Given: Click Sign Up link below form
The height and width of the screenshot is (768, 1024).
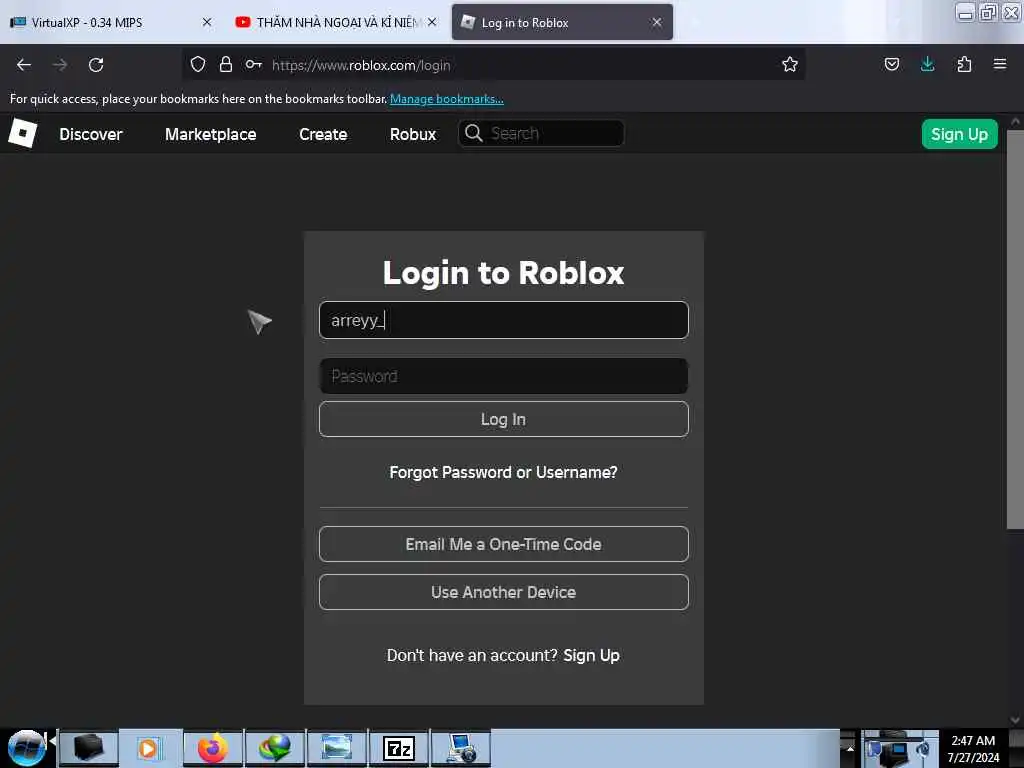Looking at the screenshot, I should click(x=591, y=655).
